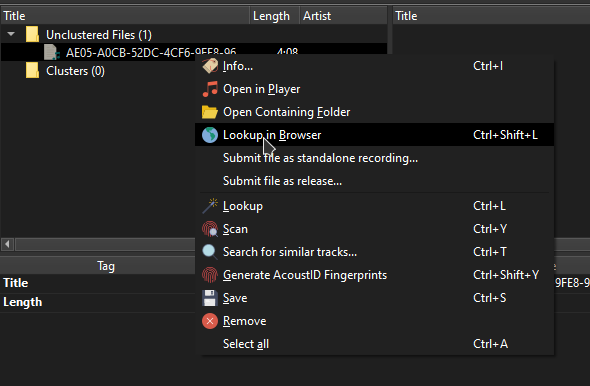This screenshot has height=386, width=590.
Task: Click the magnifier Search for similar tracks icon
Action: pos(210,252)
